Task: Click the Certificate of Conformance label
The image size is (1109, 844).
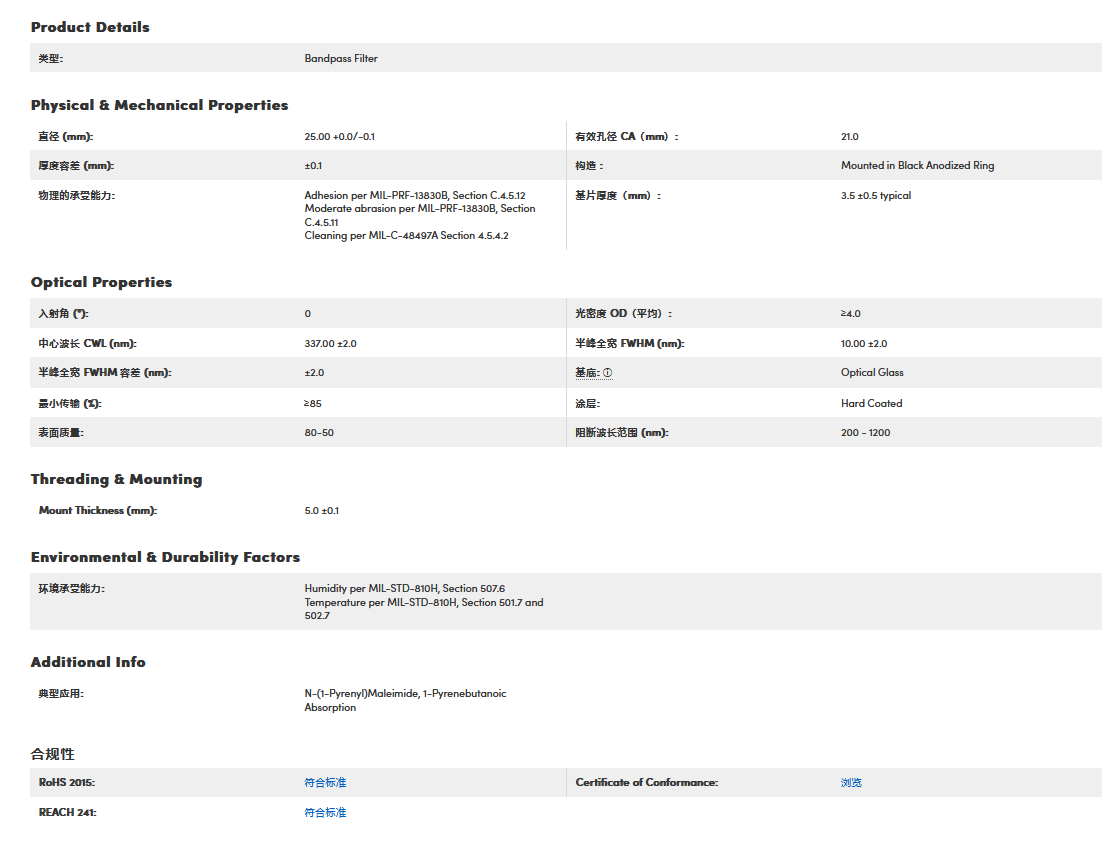Action: point(646,782)
